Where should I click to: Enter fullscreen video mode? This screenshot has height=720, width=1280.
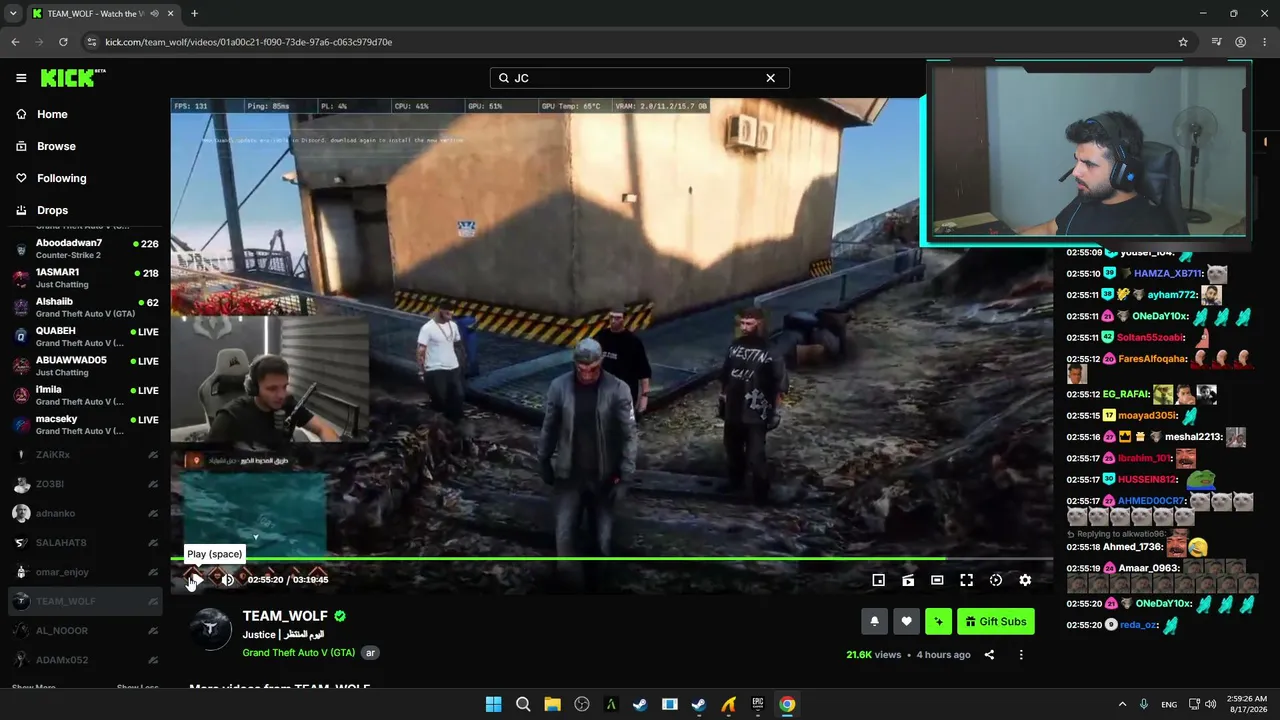click(966, 580)
